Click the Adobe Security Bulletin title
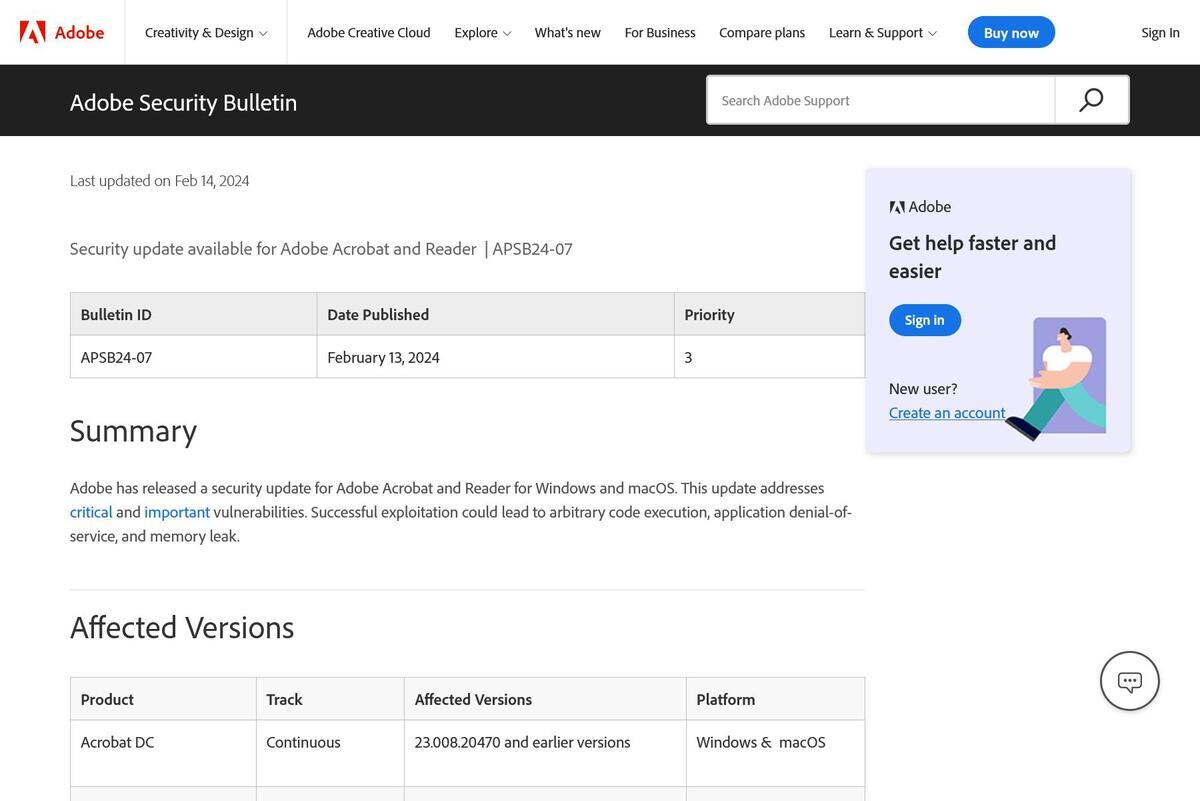The width and height of the screenshot is (1200, 801). click(184, 102)
